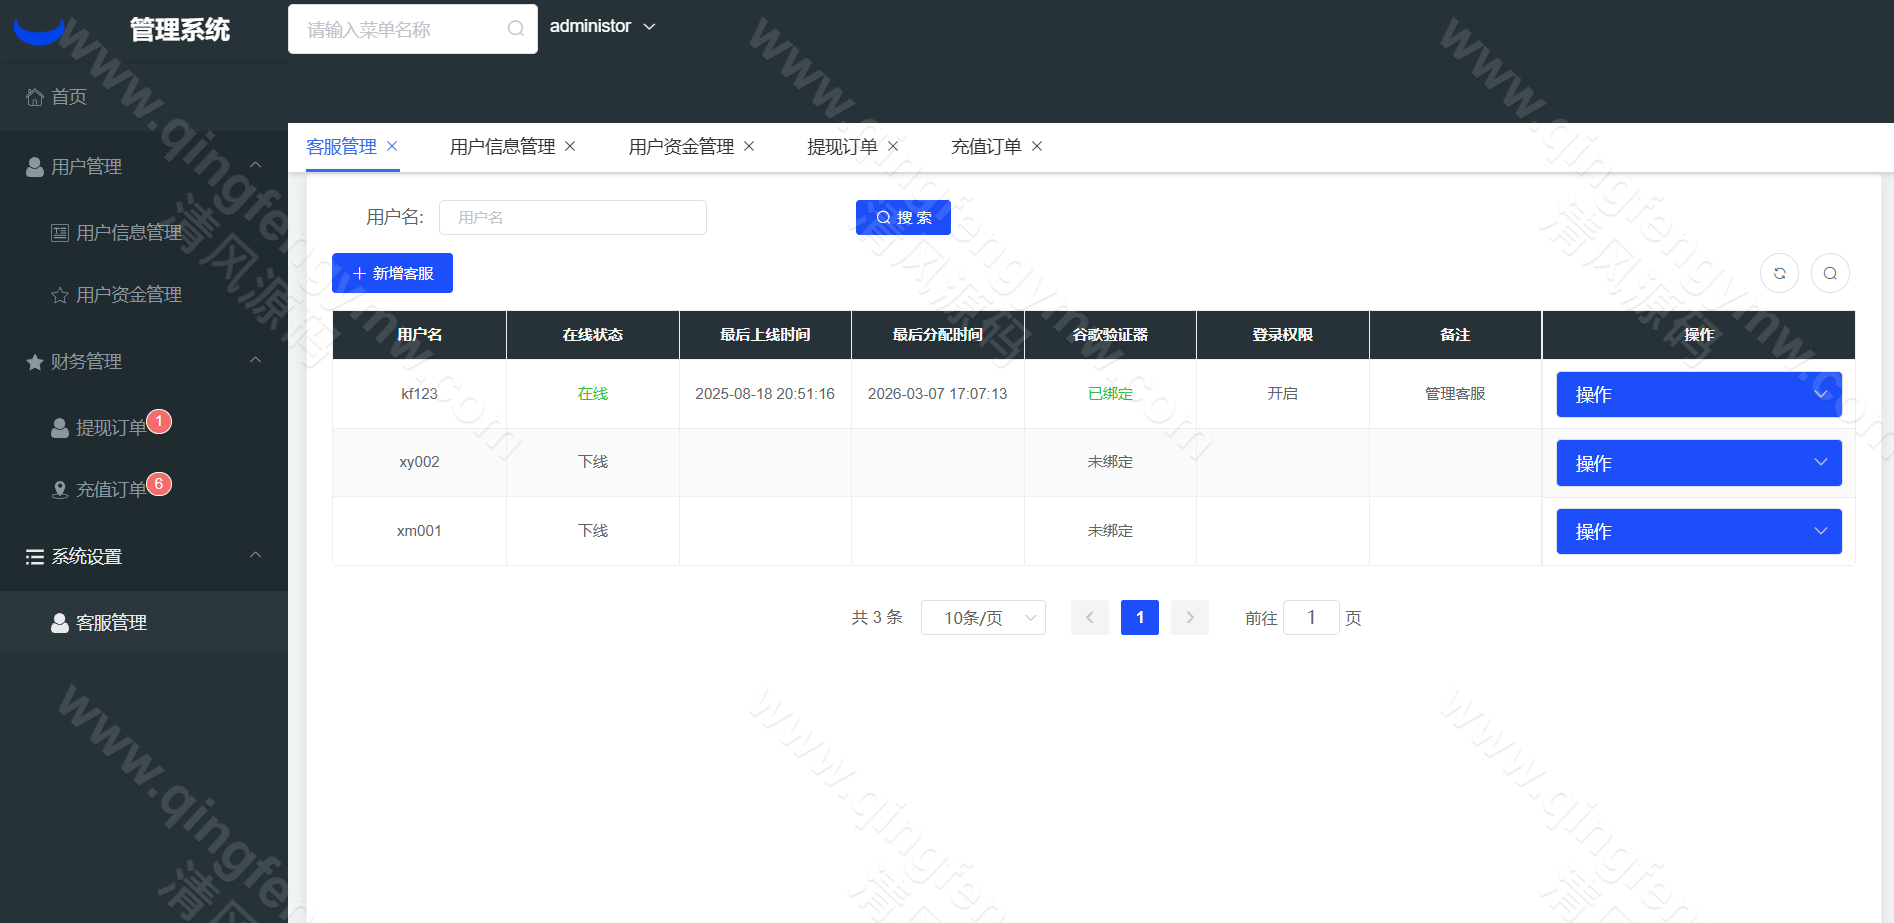Click the 谷歌验证器 column header
The height and width of the screenshot is (923, 1894).
1110,335
